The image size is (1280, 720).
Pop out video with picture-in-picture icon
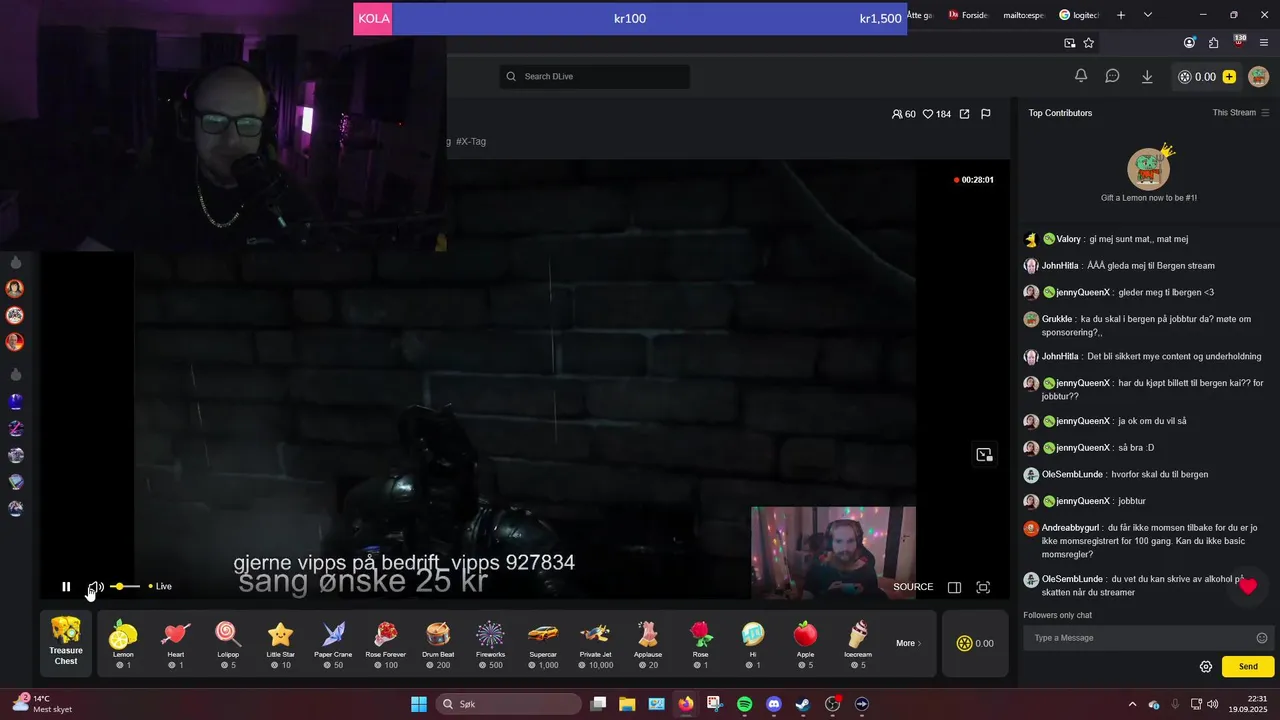coord(984,455)
